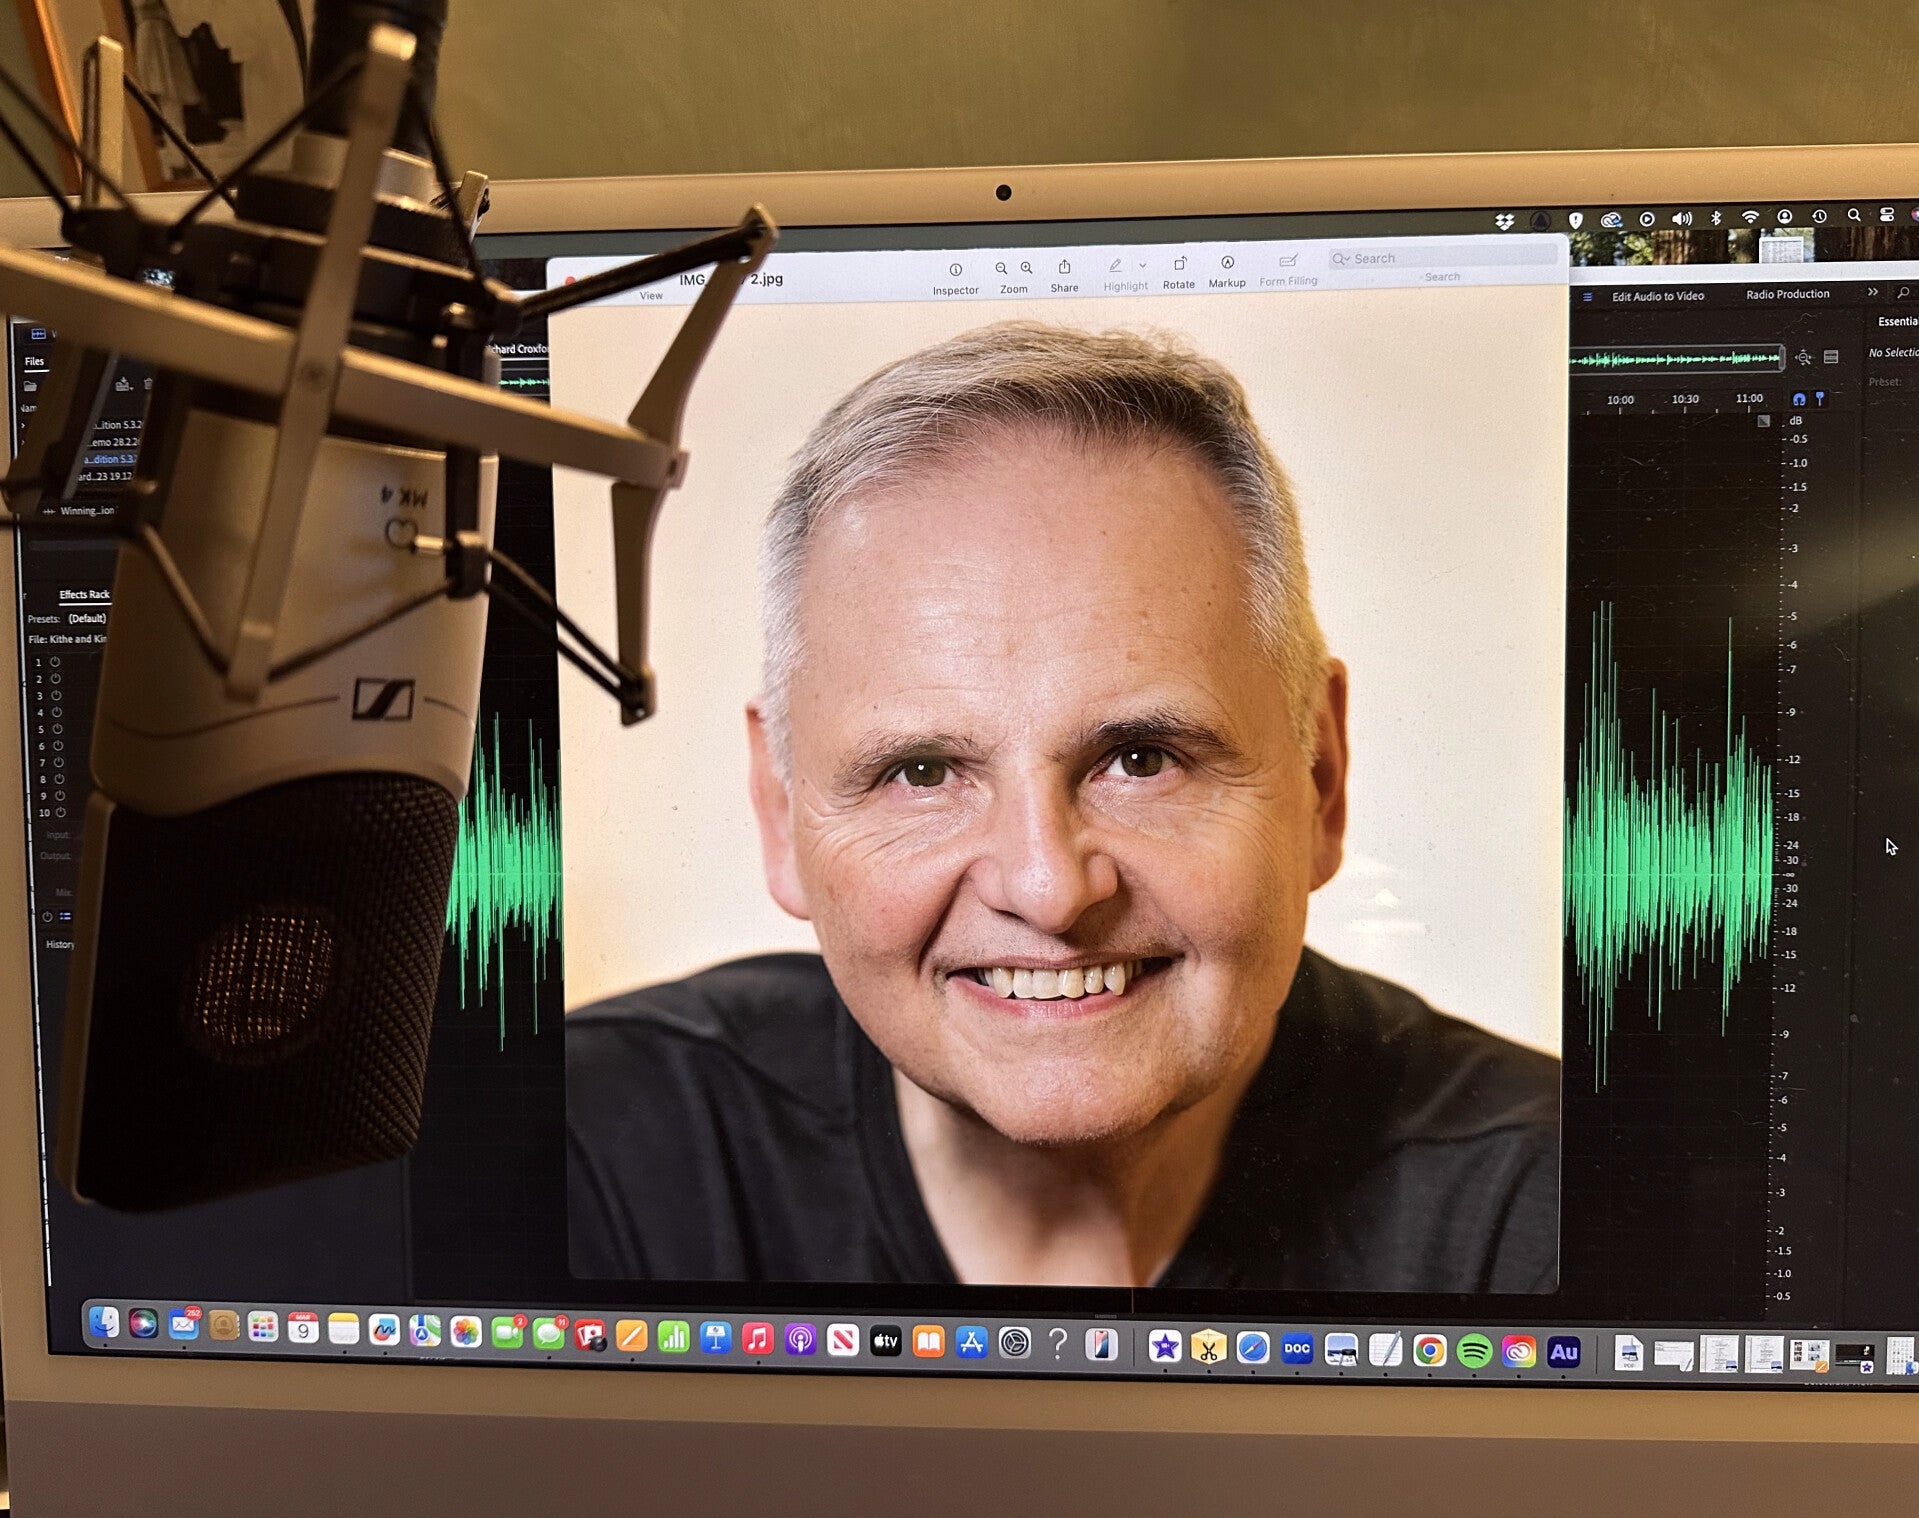
Task: Launch Music from the Dock
Action: 758,1340
